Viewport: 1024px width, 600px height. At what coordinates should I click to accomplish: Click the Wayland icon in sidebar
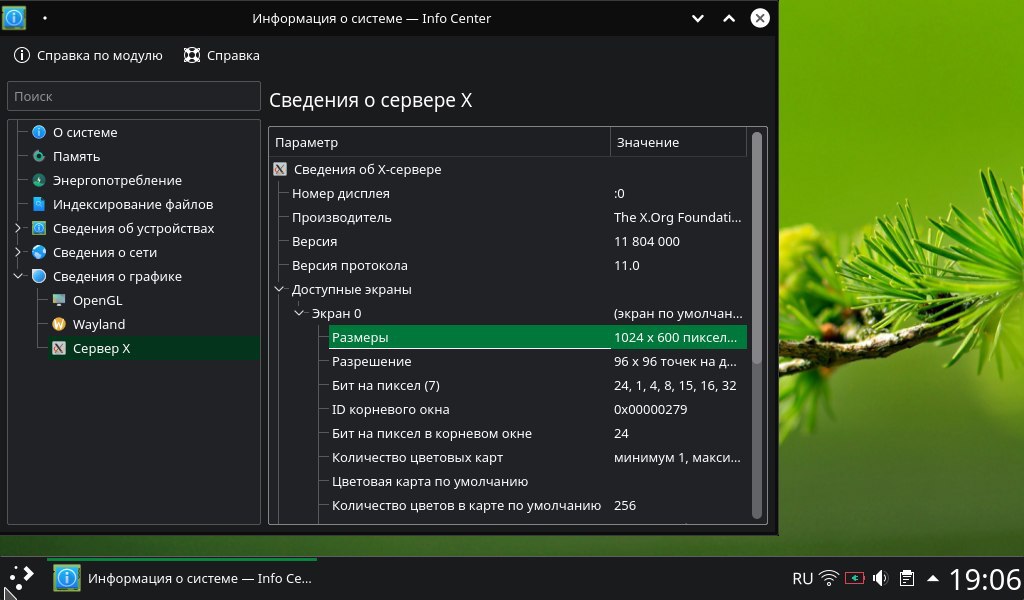click(x=59, y=324)
